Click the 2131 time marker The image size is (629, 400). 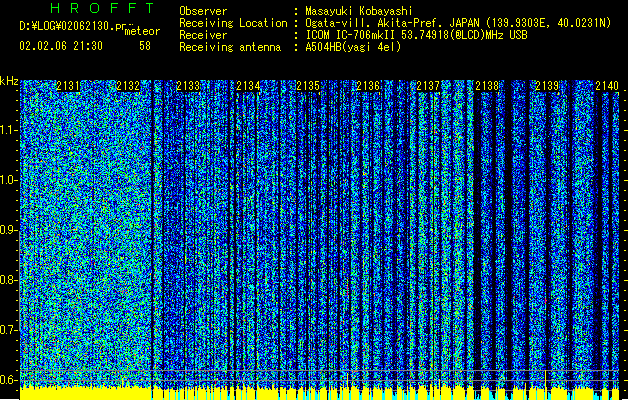click(x=68, y=86)
